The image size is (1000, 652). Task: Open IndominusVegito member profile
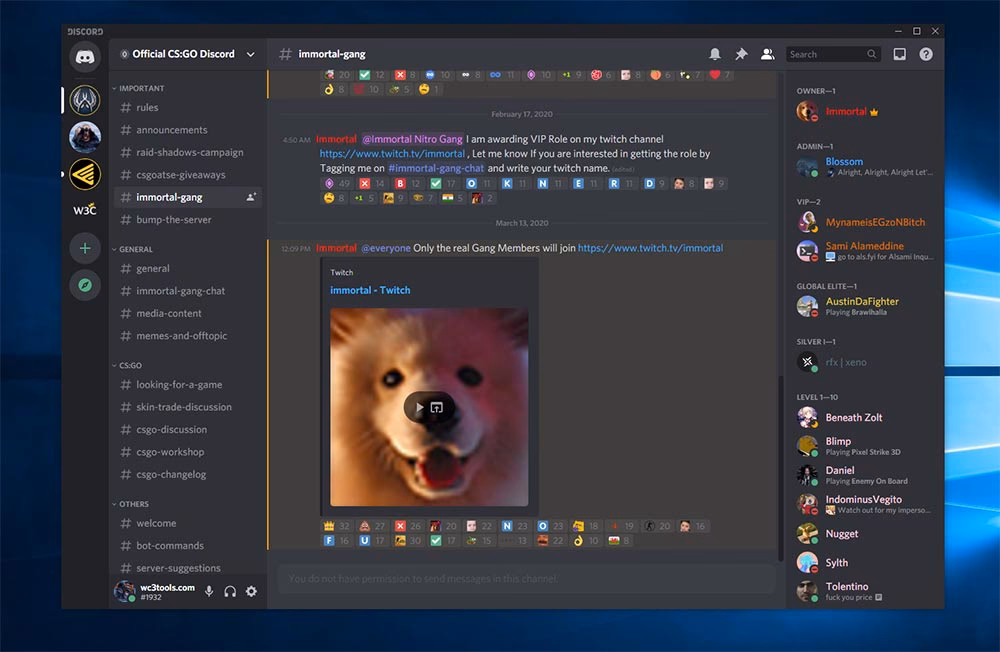pyautogui.click(x=862, y=504)
